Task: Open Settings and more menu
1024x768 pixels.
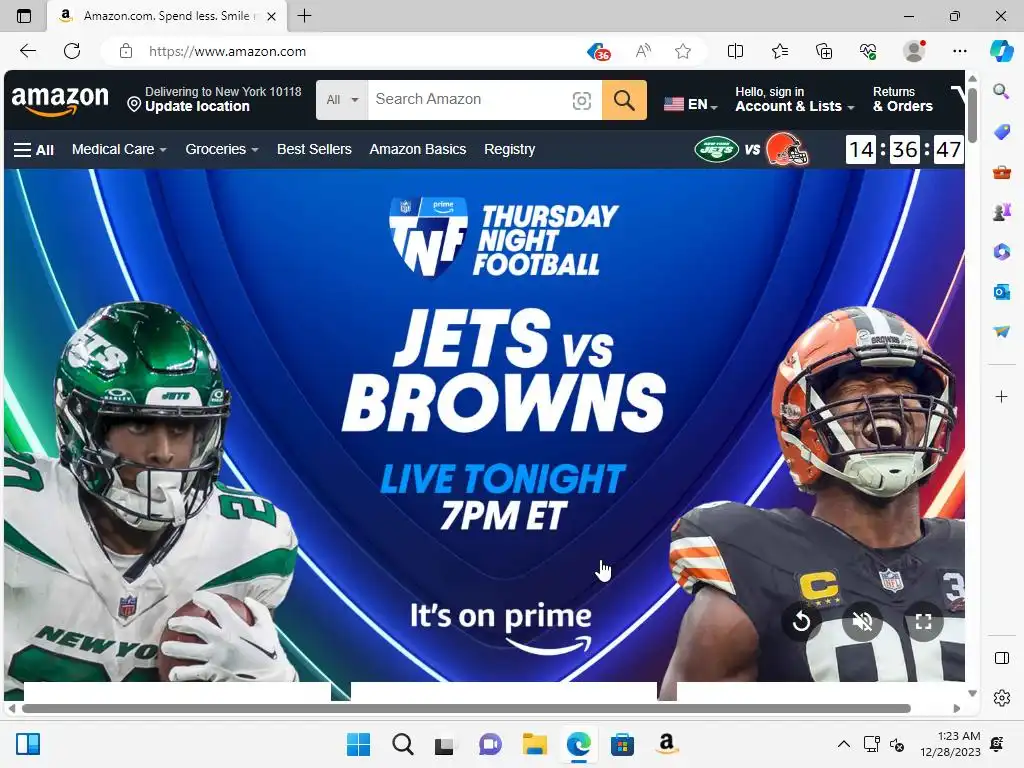Action: tap(959, 51)
